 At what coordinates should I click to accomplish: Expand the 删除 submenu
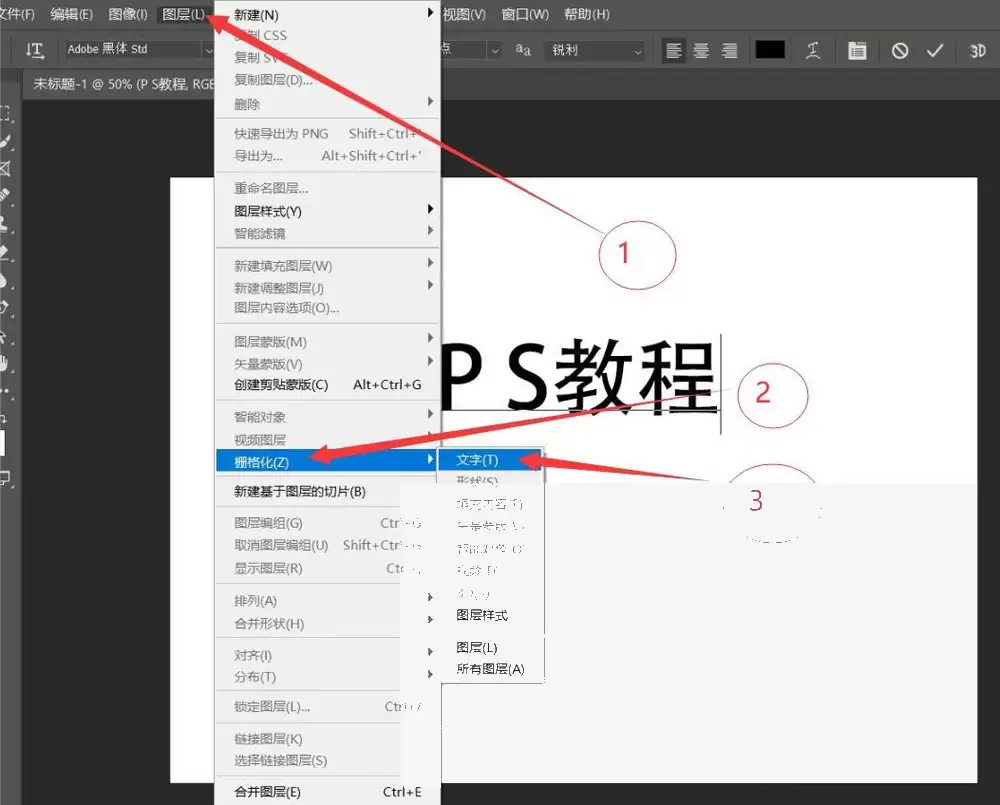[328, 103]
